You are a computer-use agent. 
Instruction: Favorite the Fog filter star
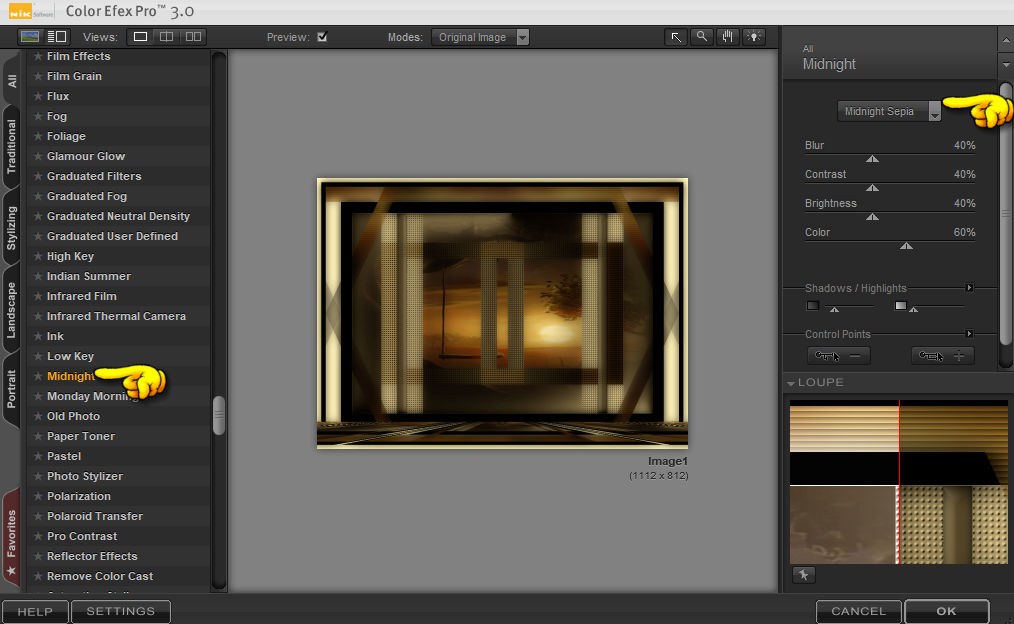click(x=38, y=116)
